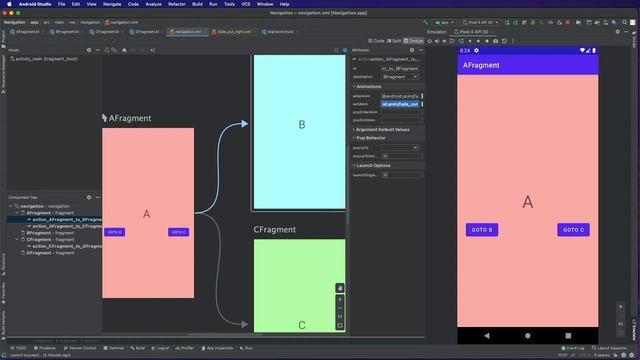Click the Apple menu icon
Viewport: 640px width, 360px height.
point(9,4)
